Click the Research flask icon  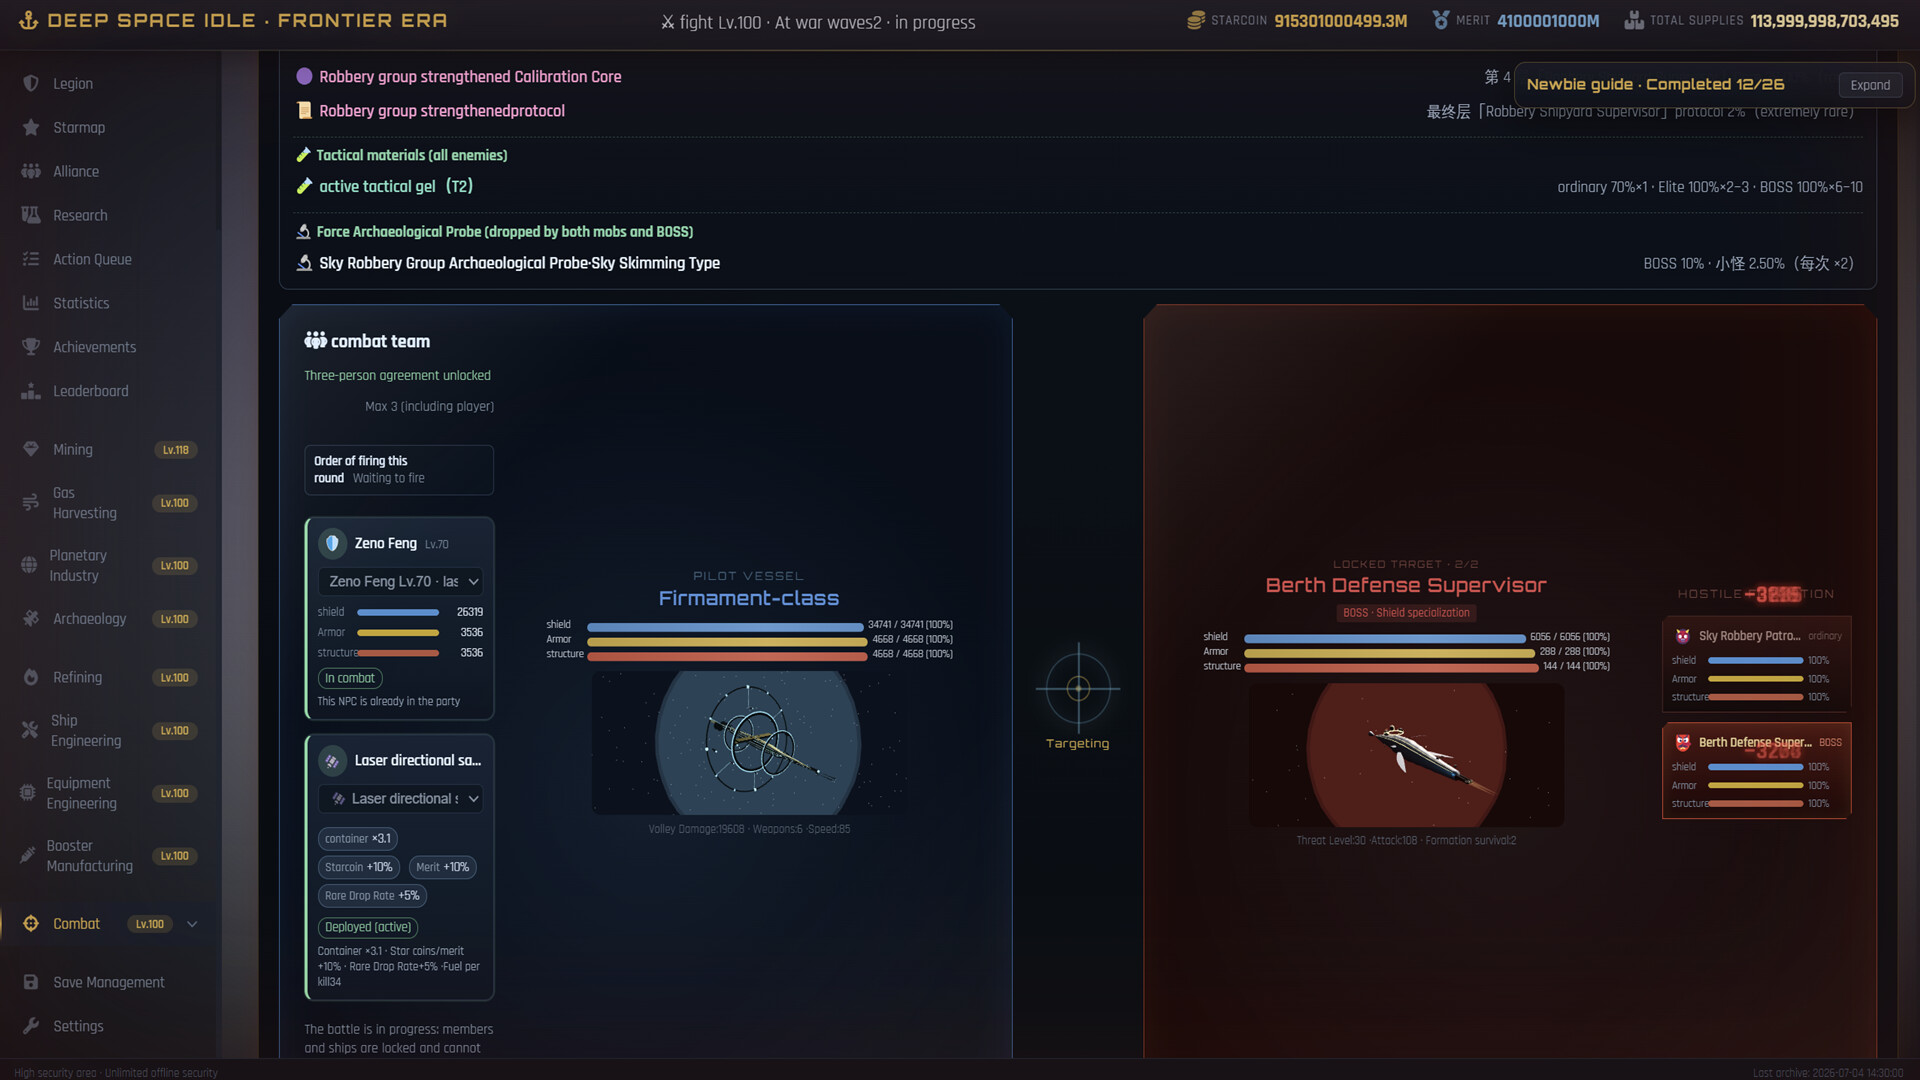[x=31, y=215]
